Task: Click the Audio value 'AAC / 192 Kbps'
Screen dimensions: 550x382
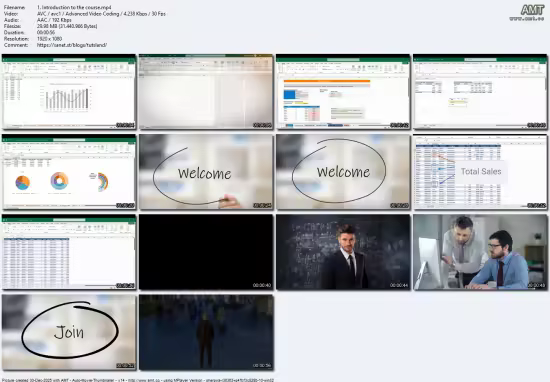Action: pyautogui.click(x=54, y=20)
